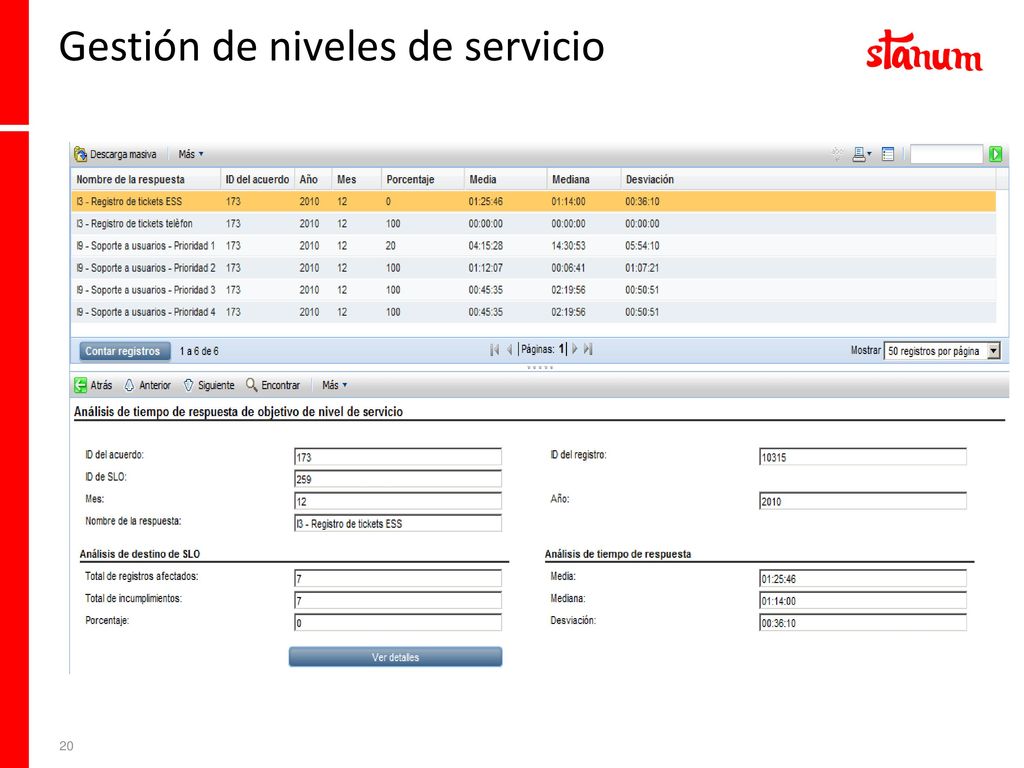Open the 50 registros por página dropdown
The width and height of the screenshot is (1024, 768).
(942, 351)
